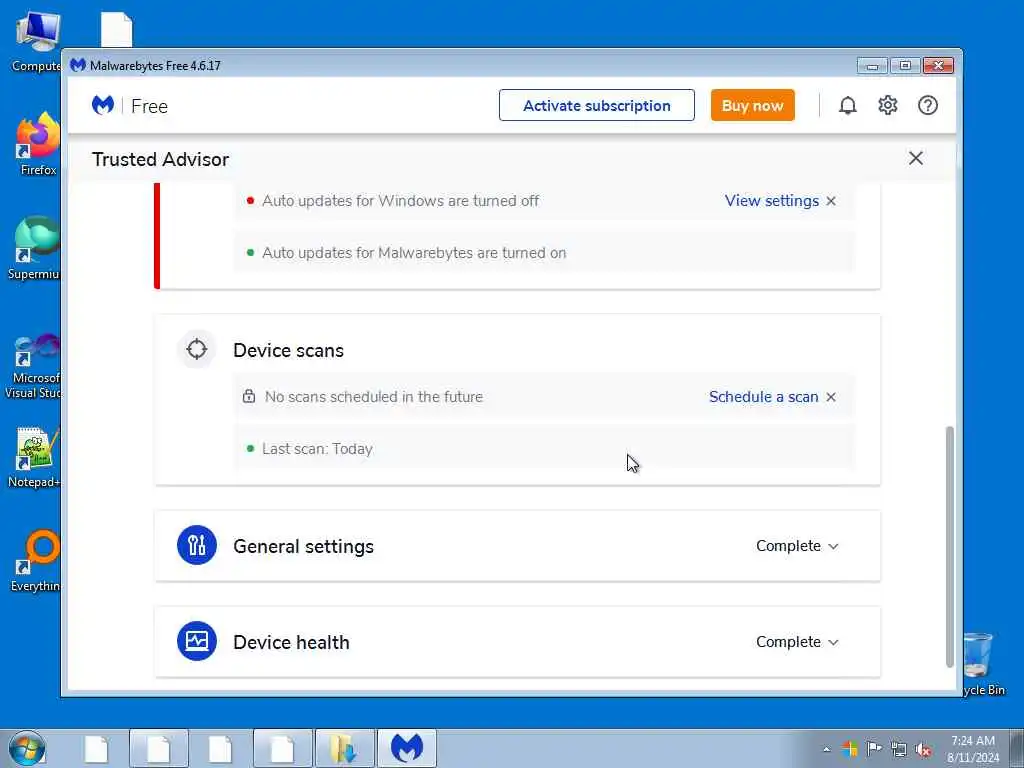The height and width of the screenshot is (768, 1024).
Task: Select the Everything desktop shortcut
Action: click(35, 561)
